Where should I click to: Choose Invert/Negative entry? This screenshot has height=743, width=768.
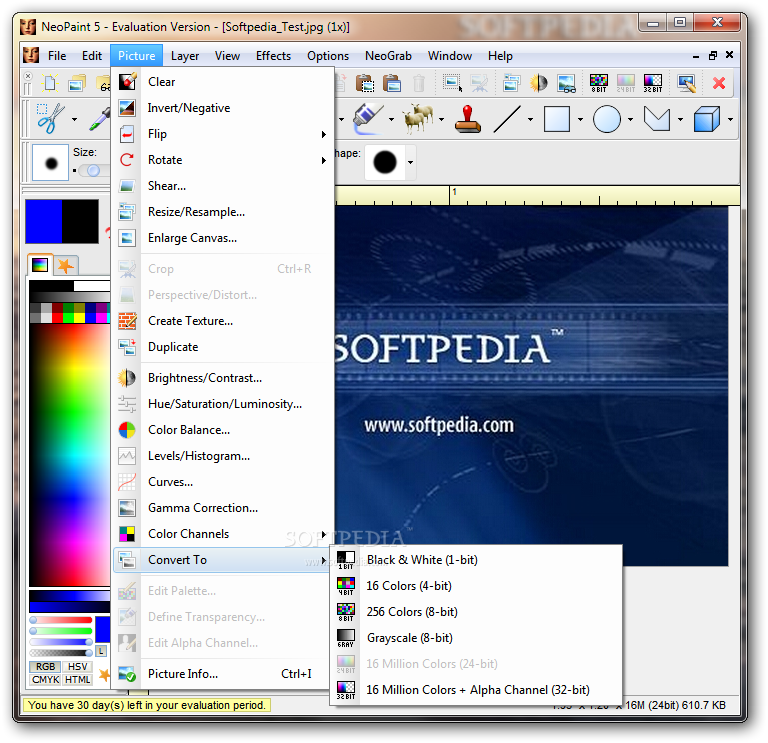(224, 108)
